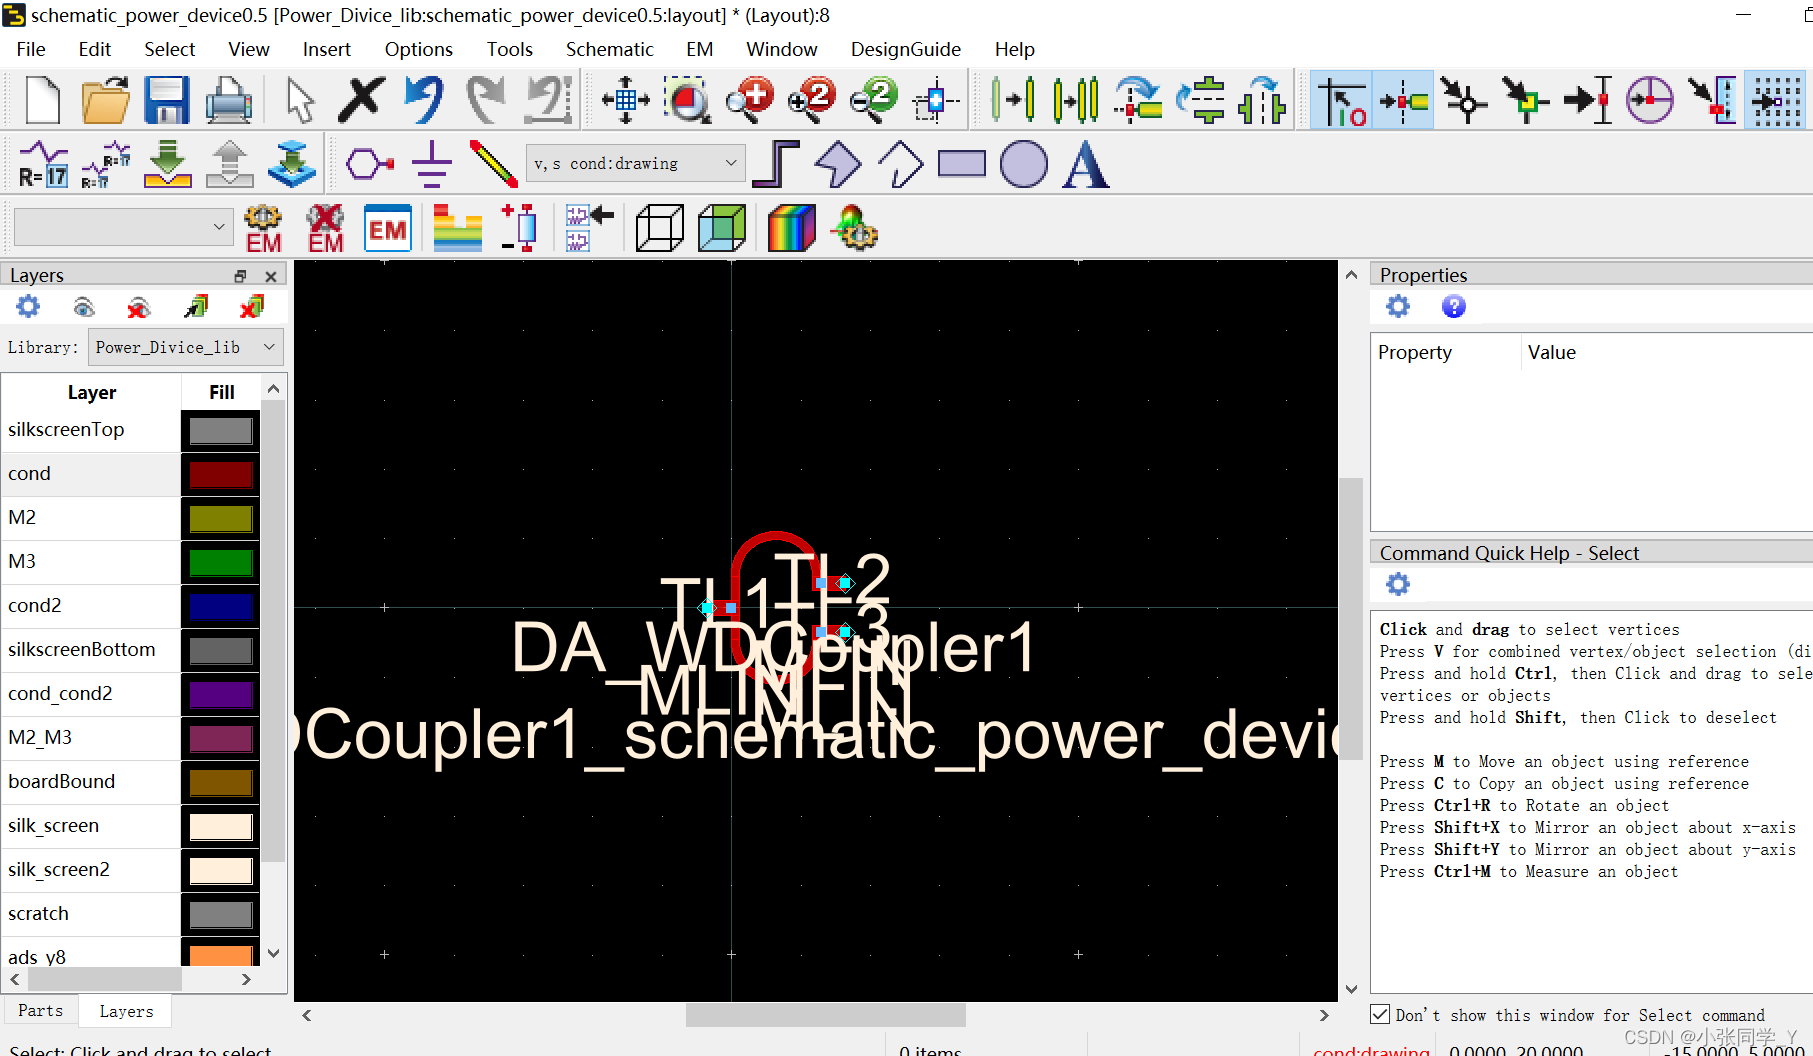Click the canvas vertical scrollbar thumb
This screenshot has height=1056, width=1813.
[x=1351, y=618]
